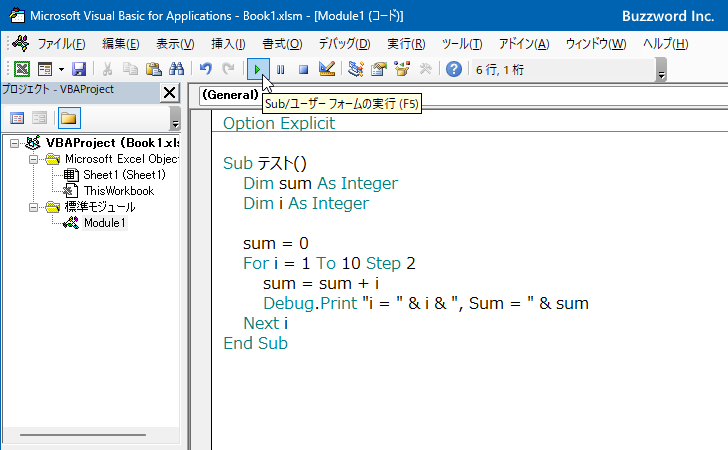Viewport: 728px width, 450px height.
Task: Open the アドイン(A) menu
Action: pos(524,44)
